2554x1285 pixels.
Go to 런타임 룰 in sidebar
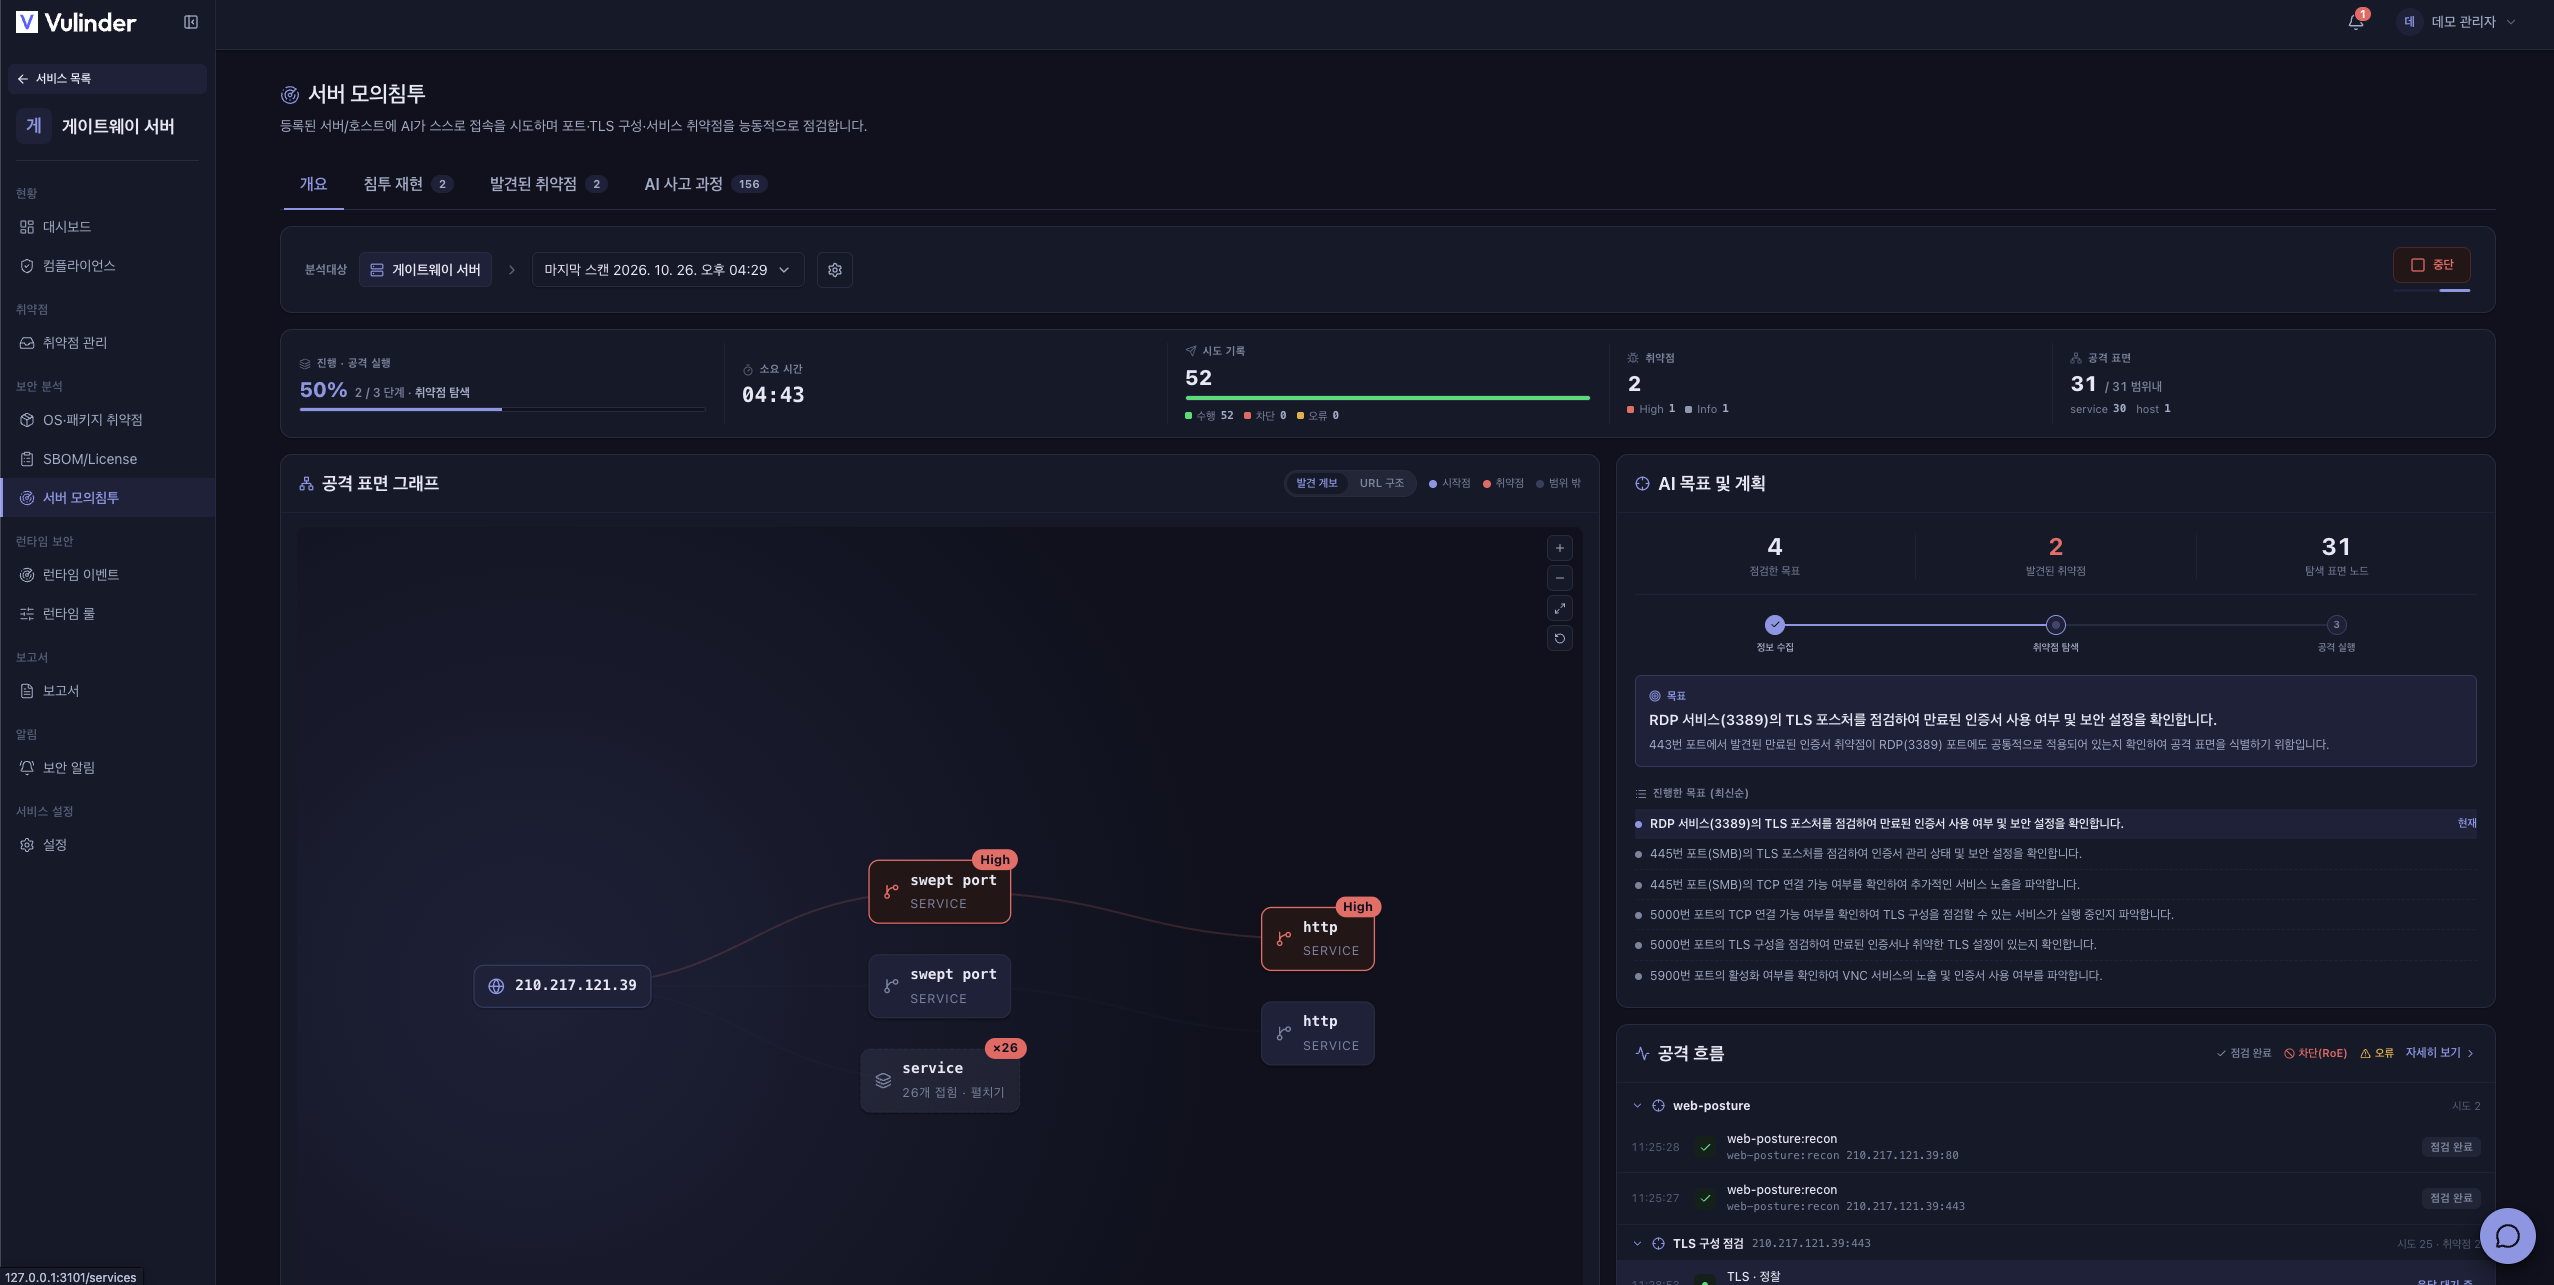pyautogui.click(x=107, y=614)
